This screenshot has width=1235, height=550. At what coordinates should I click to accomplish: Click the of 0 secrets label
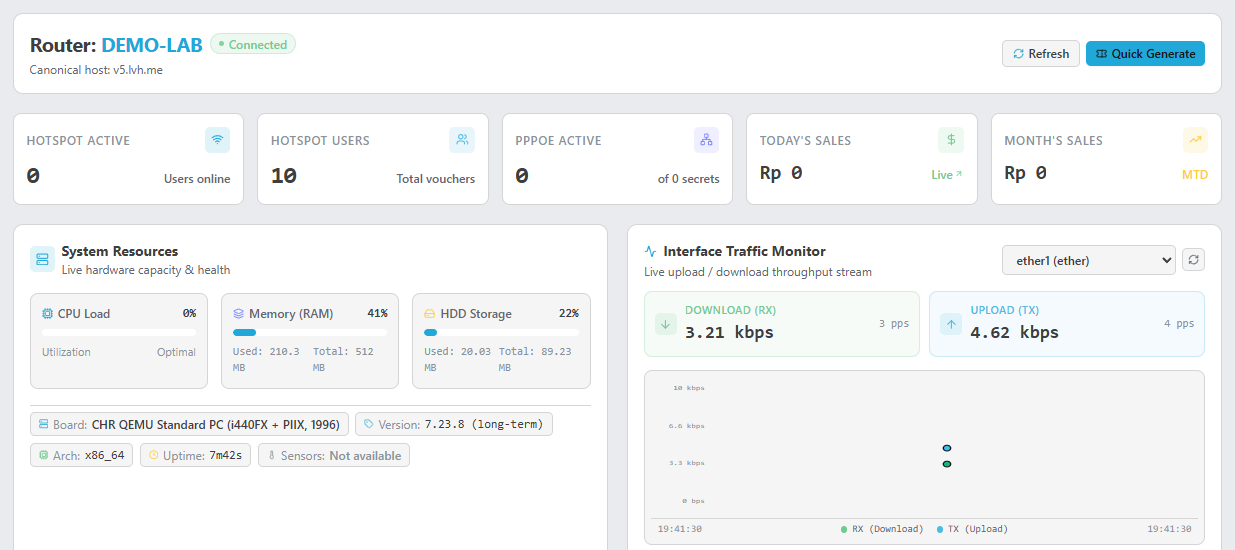pyautogui.click(x=688, y=179)
